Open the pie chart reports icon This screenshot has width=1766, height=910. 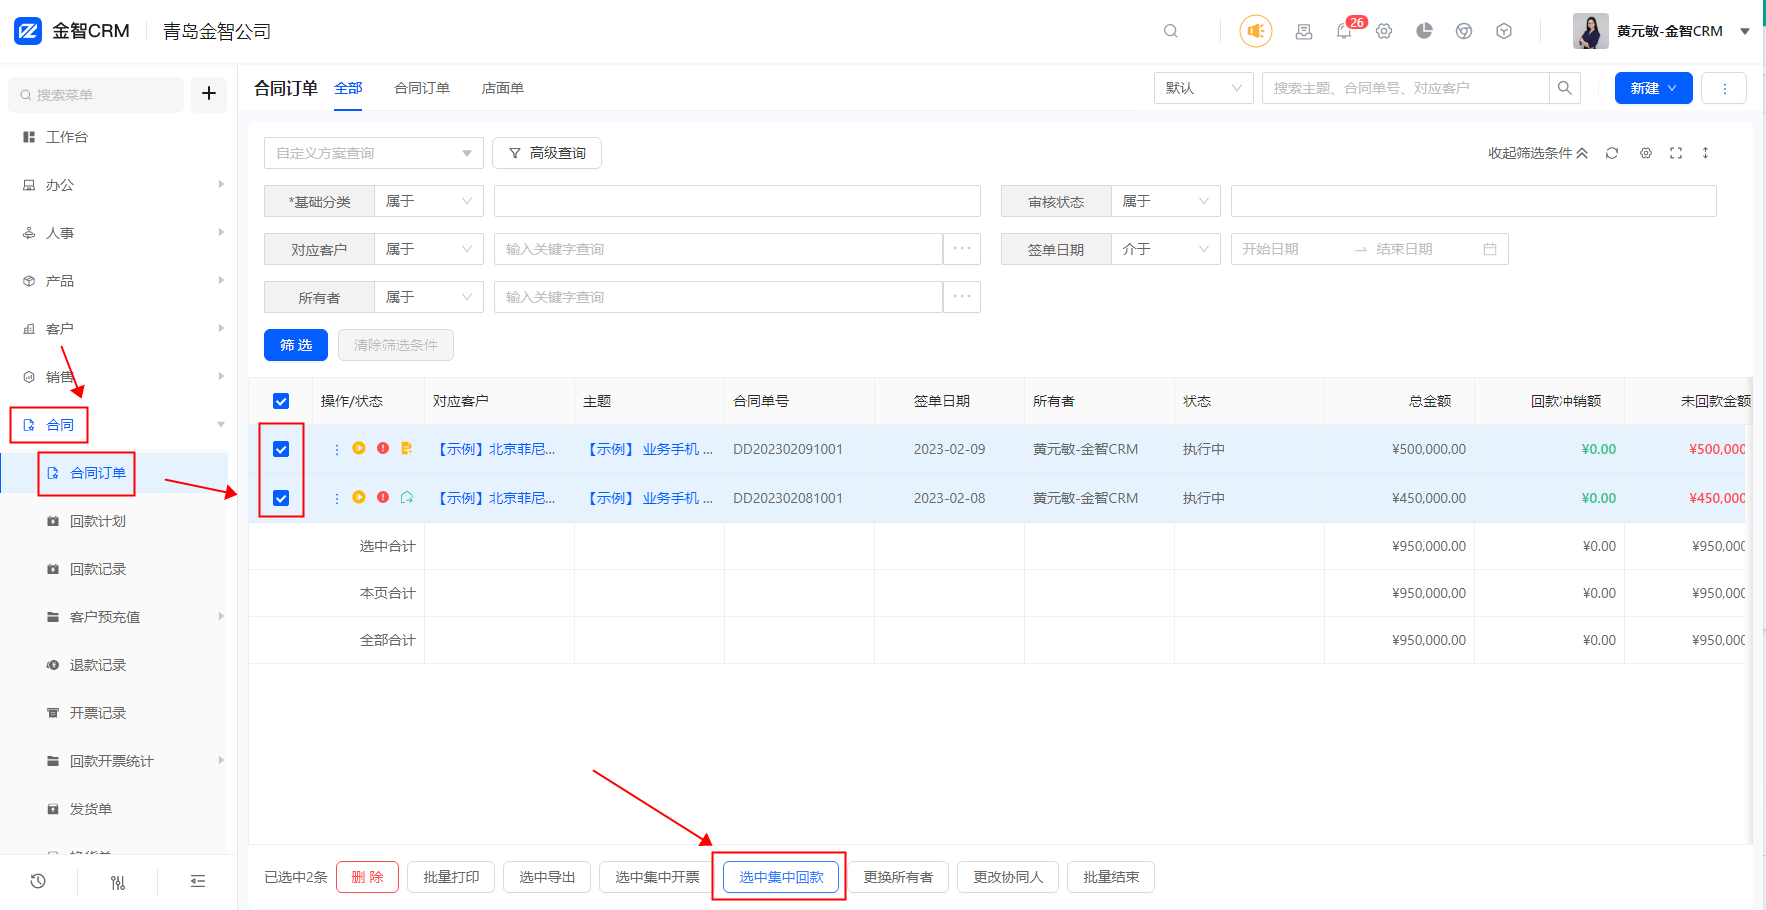pyautogui.click(x=1424, y=31)
